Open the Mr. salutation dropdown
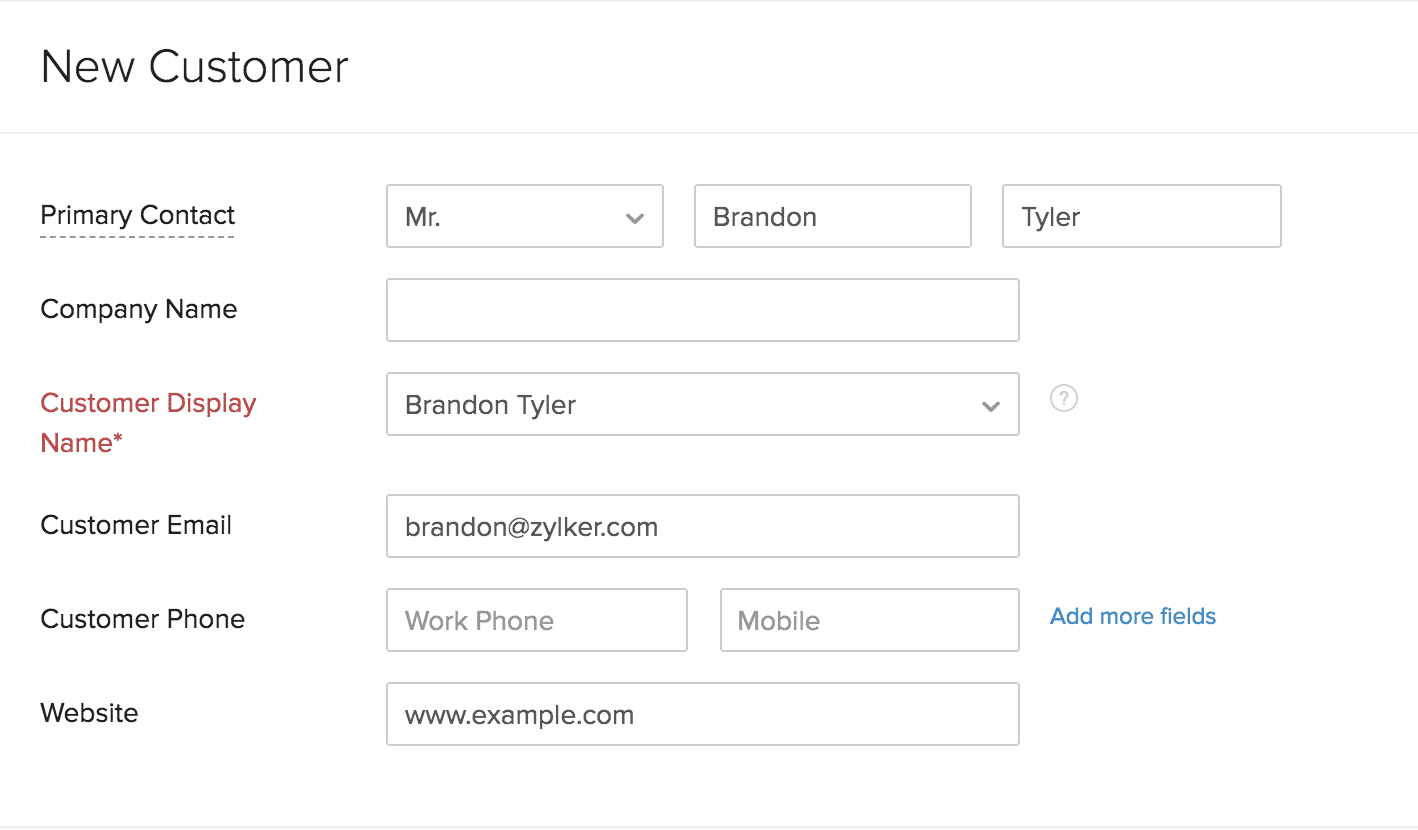This screenshot has height=830, width=1418. click(x=524, y=216)
